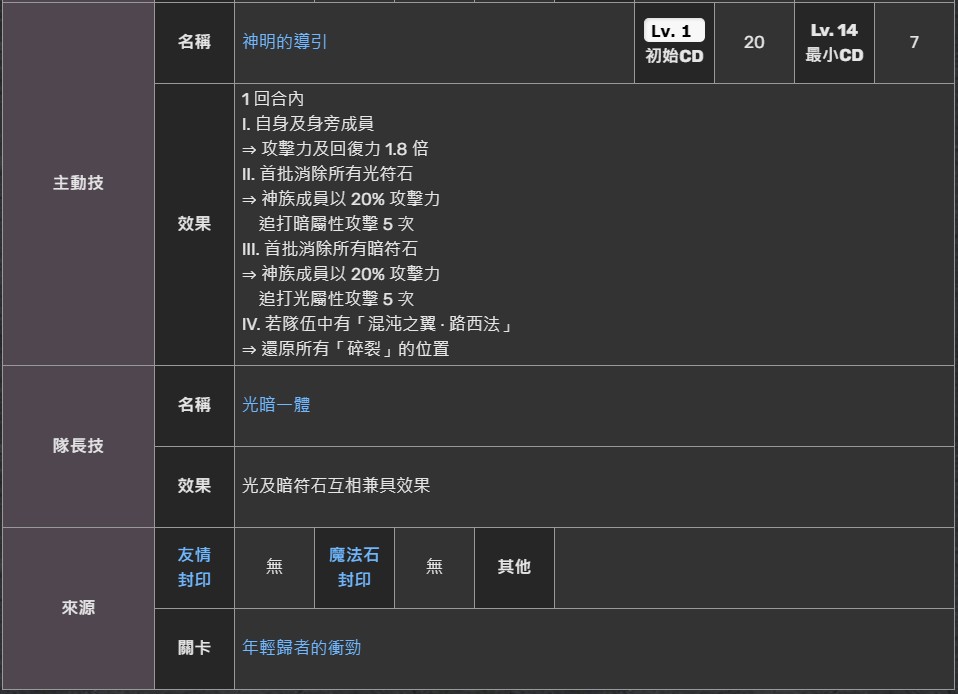Click 光及暗符石互相兼具效果 effect text
This screenshot has height=694, width=958.
336,486
